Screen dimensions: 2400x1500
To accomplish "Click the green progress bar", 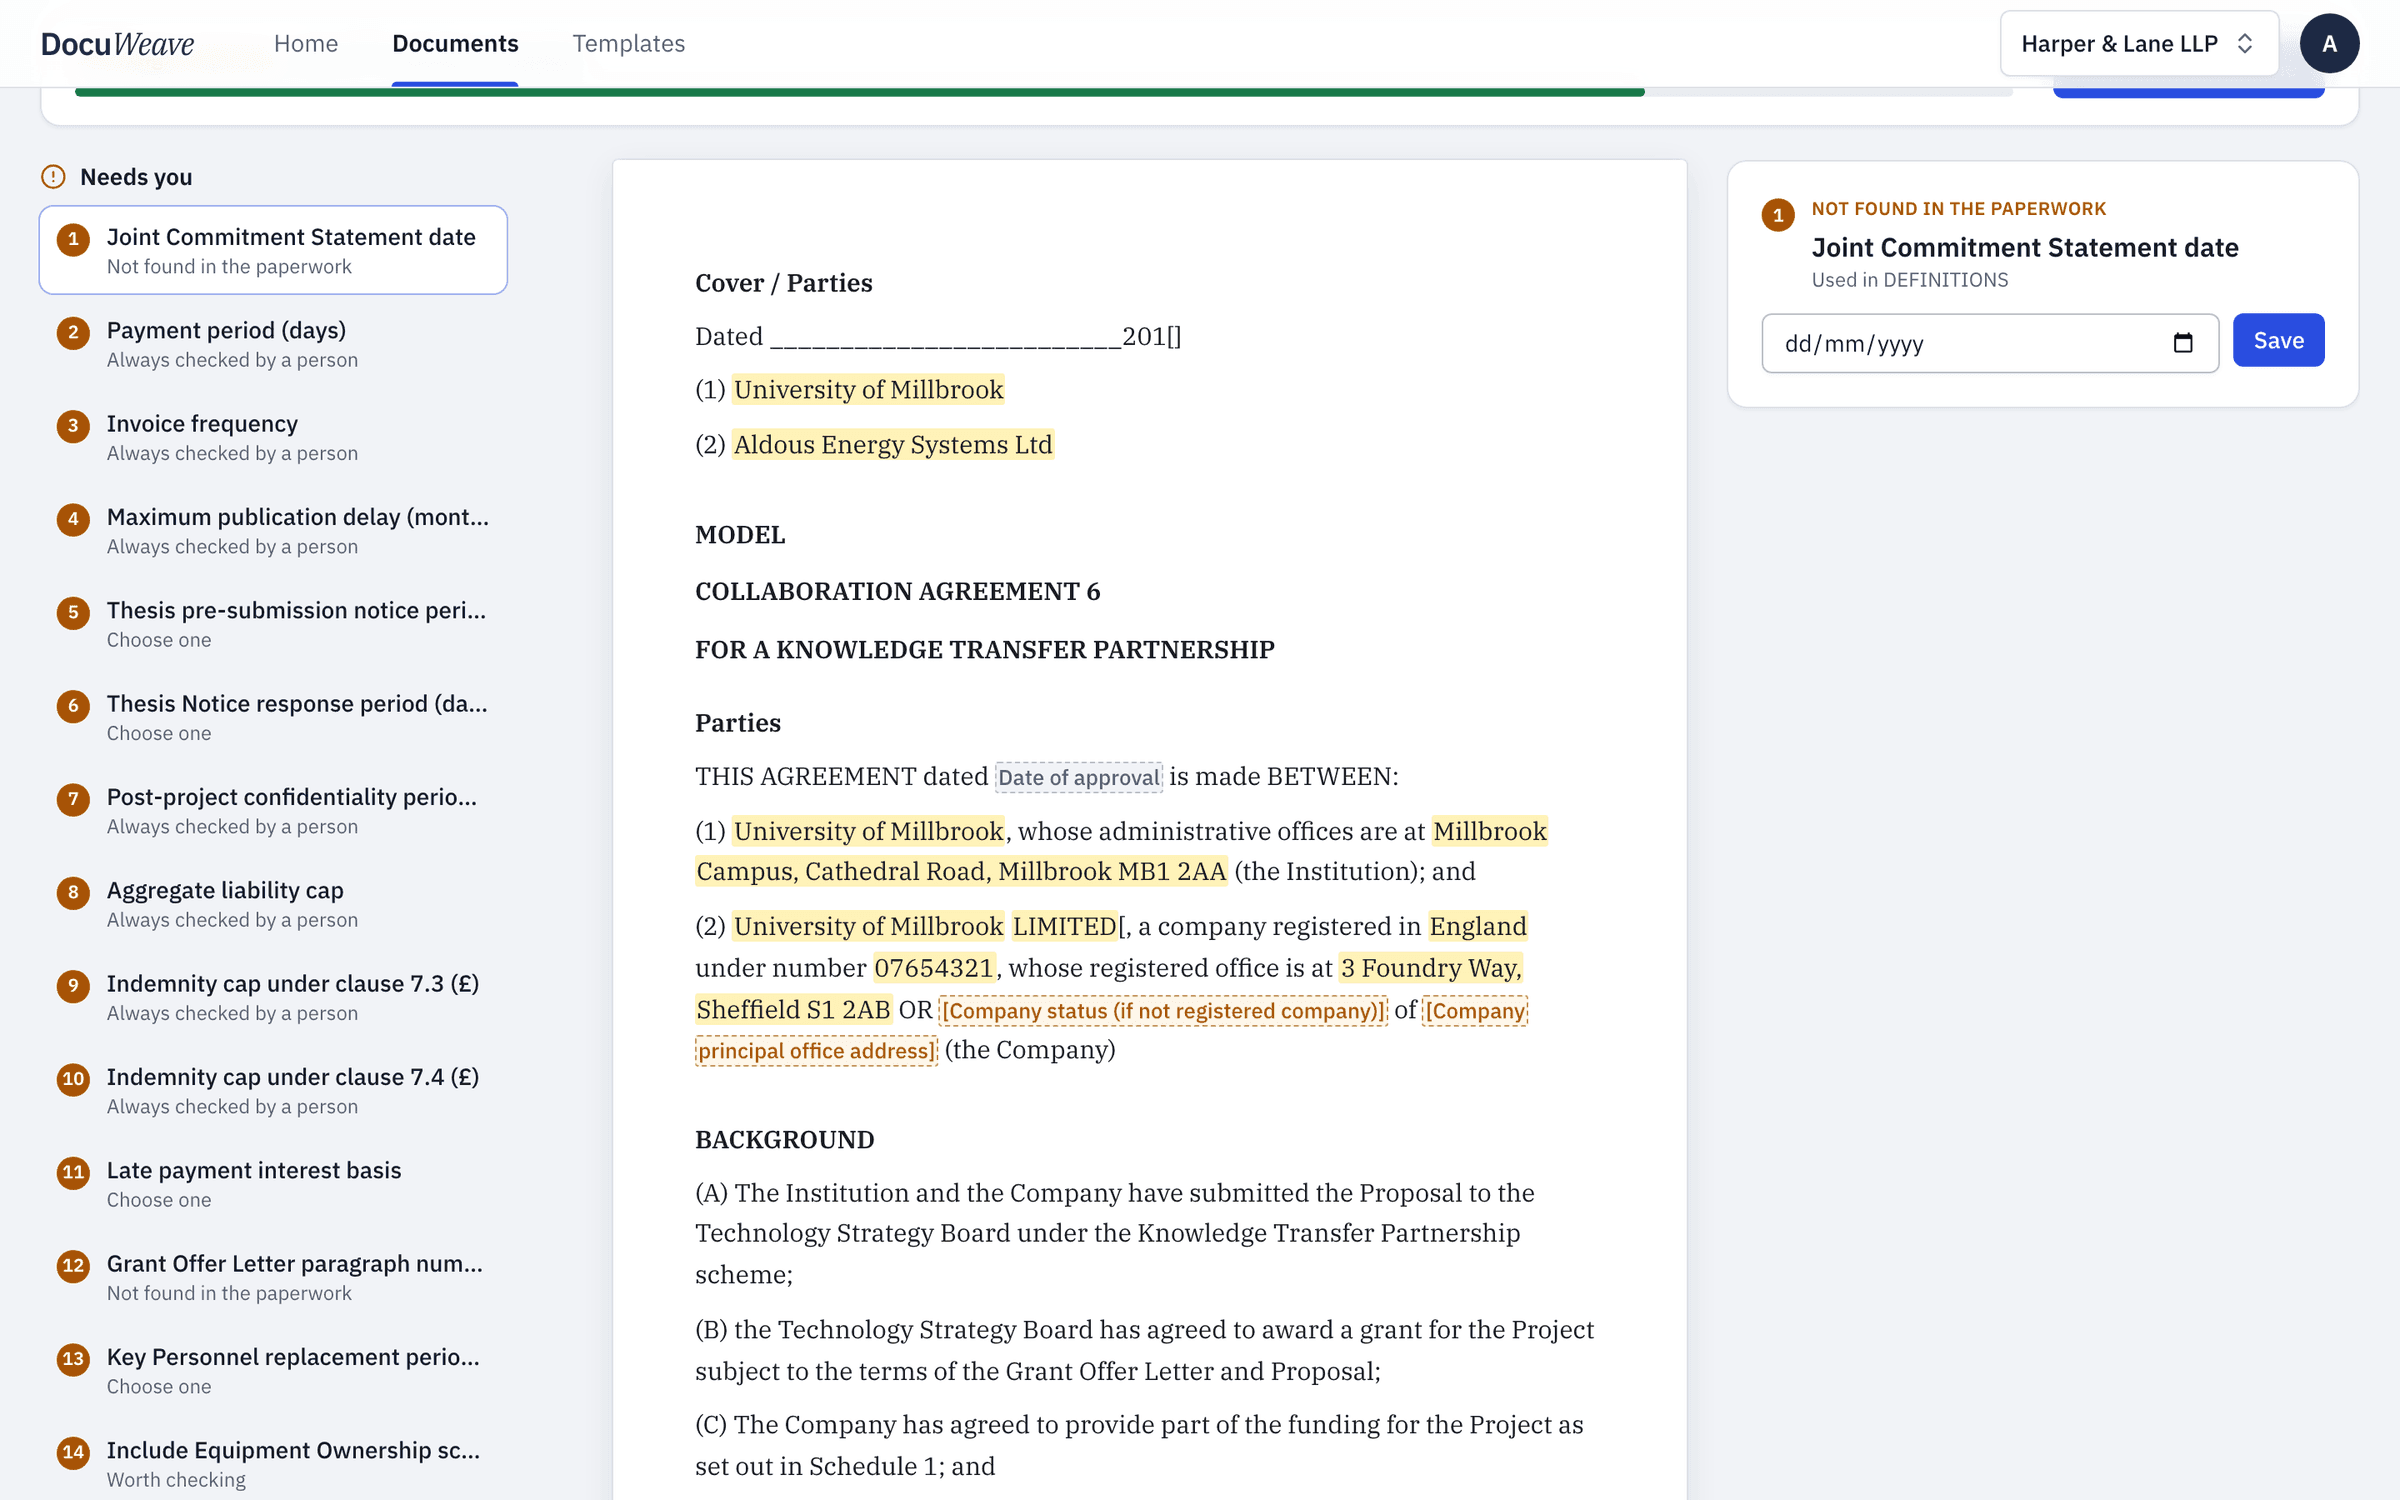I will click(x=859, y=92).
